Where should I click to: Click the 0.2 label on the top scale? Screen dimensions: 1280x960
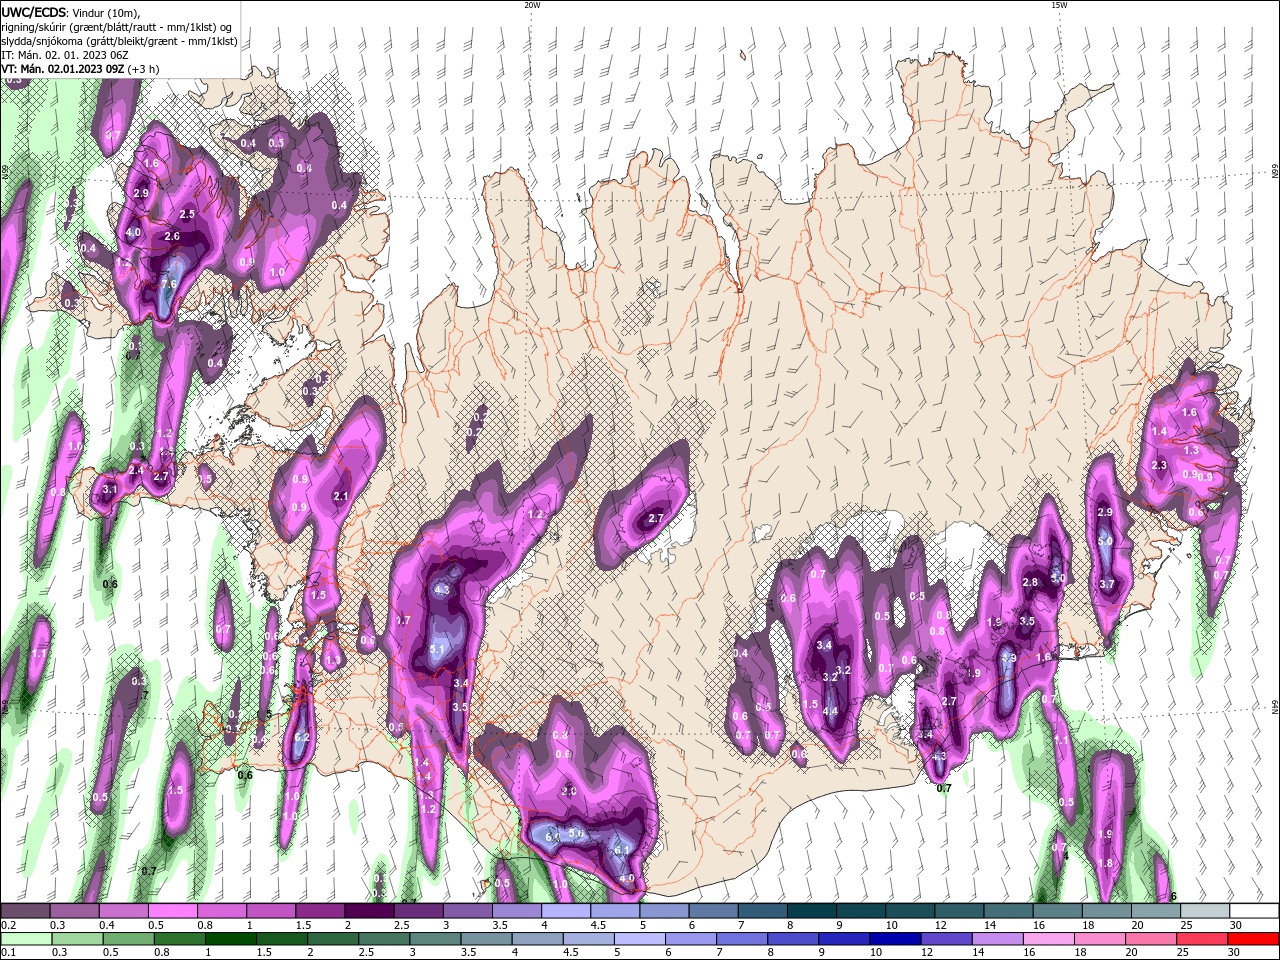tap(8, 926)
